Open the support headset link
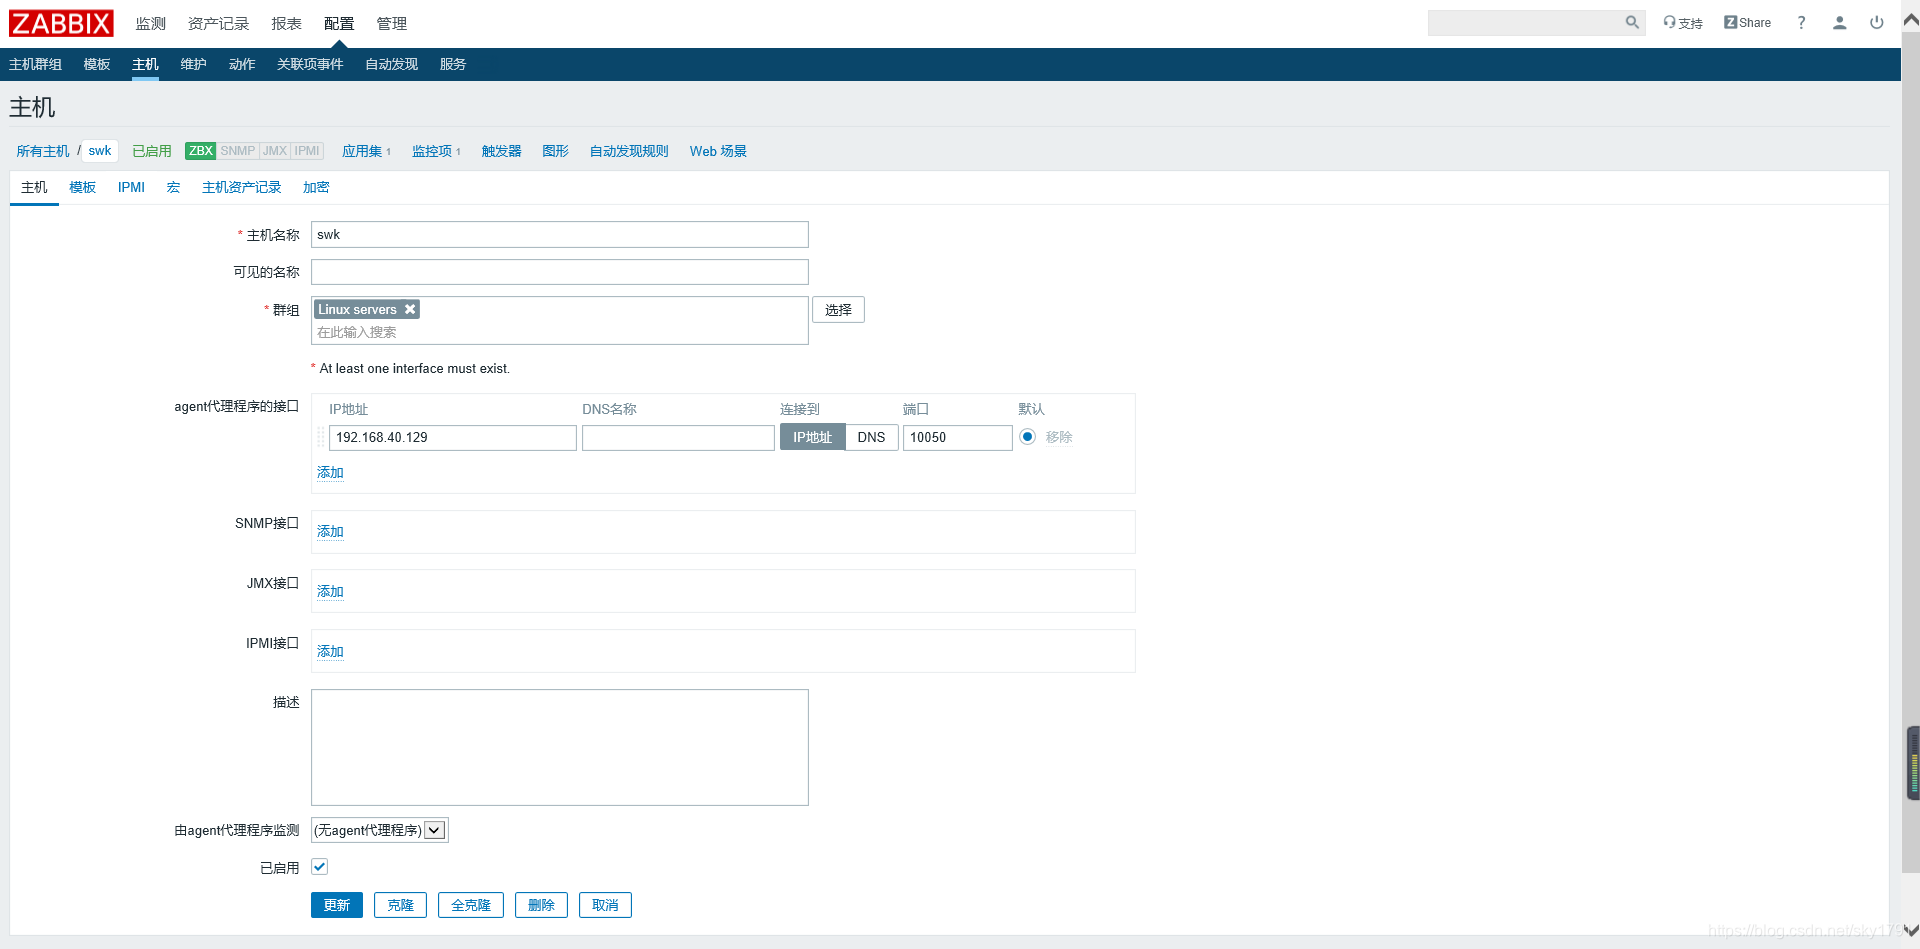Image resolution: width=1920 pixels, height=949 pixels. coord(1683,23)
